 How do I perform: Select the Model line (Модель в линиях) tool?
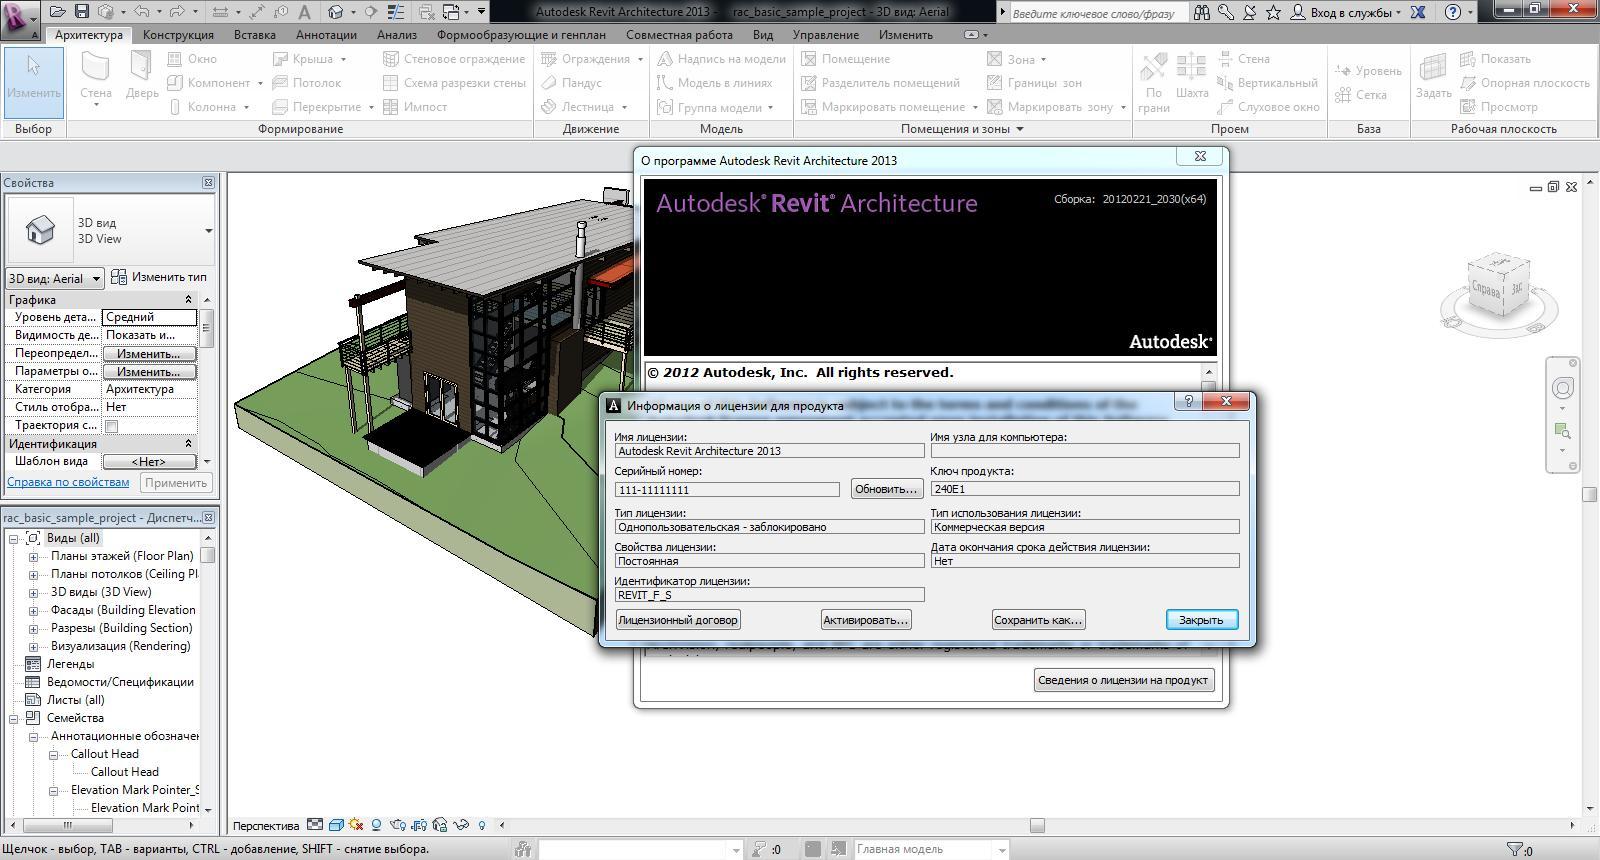point(714,83)
